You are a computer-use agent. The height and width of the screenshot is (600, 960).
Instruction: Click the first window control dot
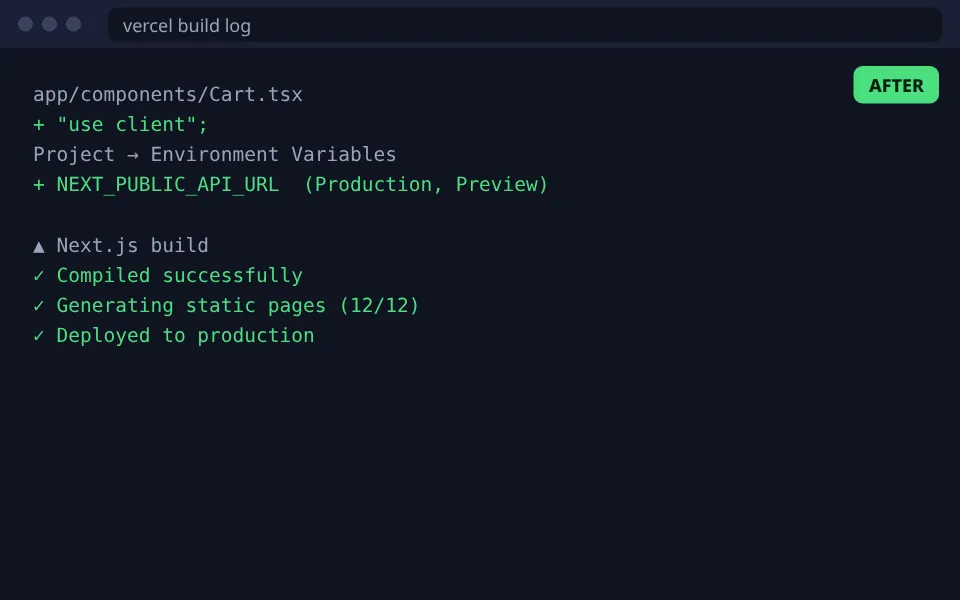click(x=26, y=24)
